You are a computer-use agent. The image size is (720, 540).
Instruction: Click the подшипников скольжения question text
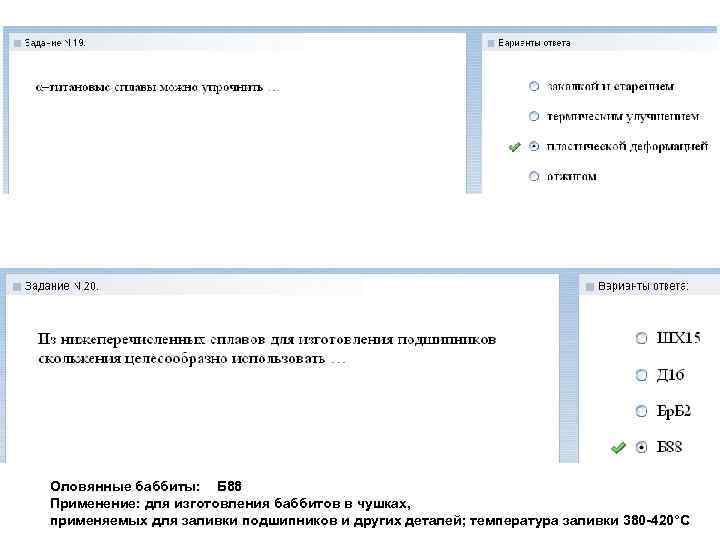pos(267,349)
